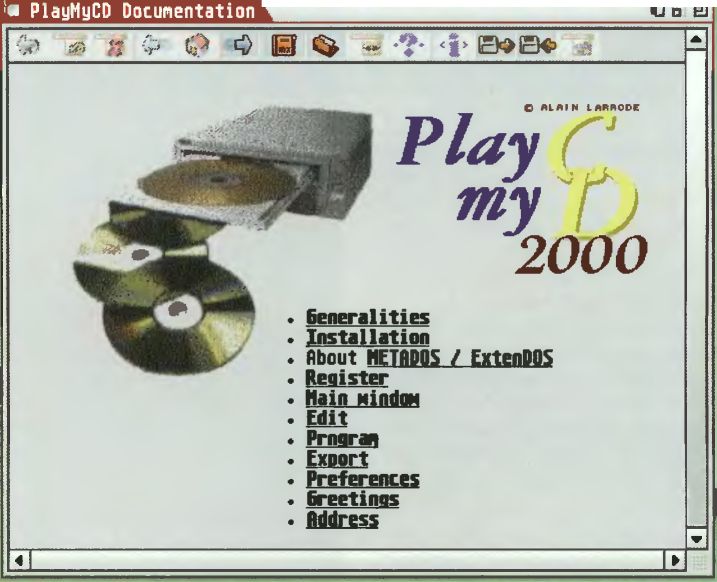Click the brown toolbox icon in toolbar
The width and height of the screenshot is (717, 582).
tap(320, 45)
